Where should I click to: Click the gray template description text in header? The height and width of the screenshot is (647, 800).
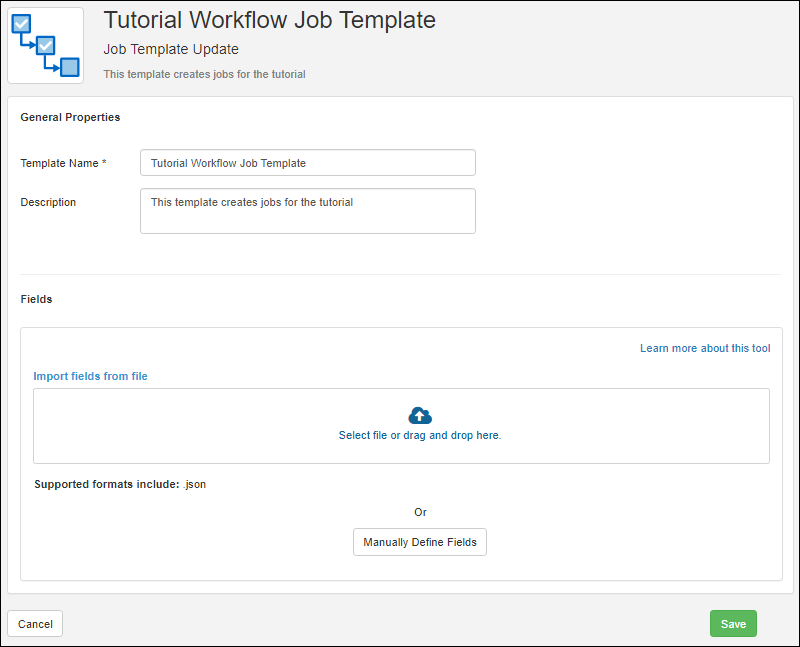click(204, 74)
